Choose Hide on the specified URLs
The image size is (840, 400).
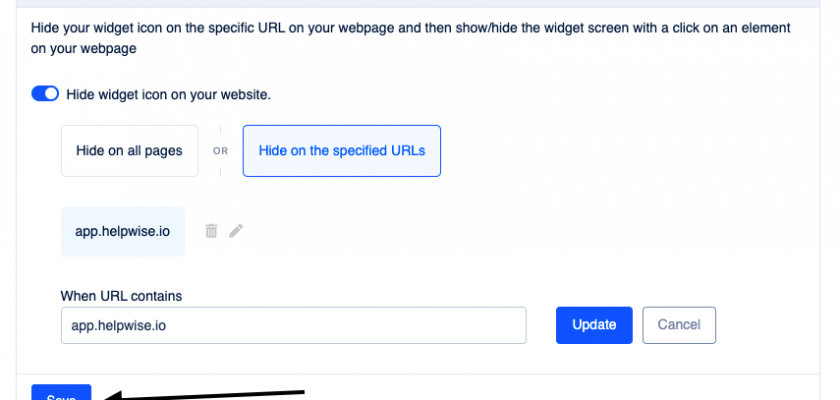[x=341, y=151]
